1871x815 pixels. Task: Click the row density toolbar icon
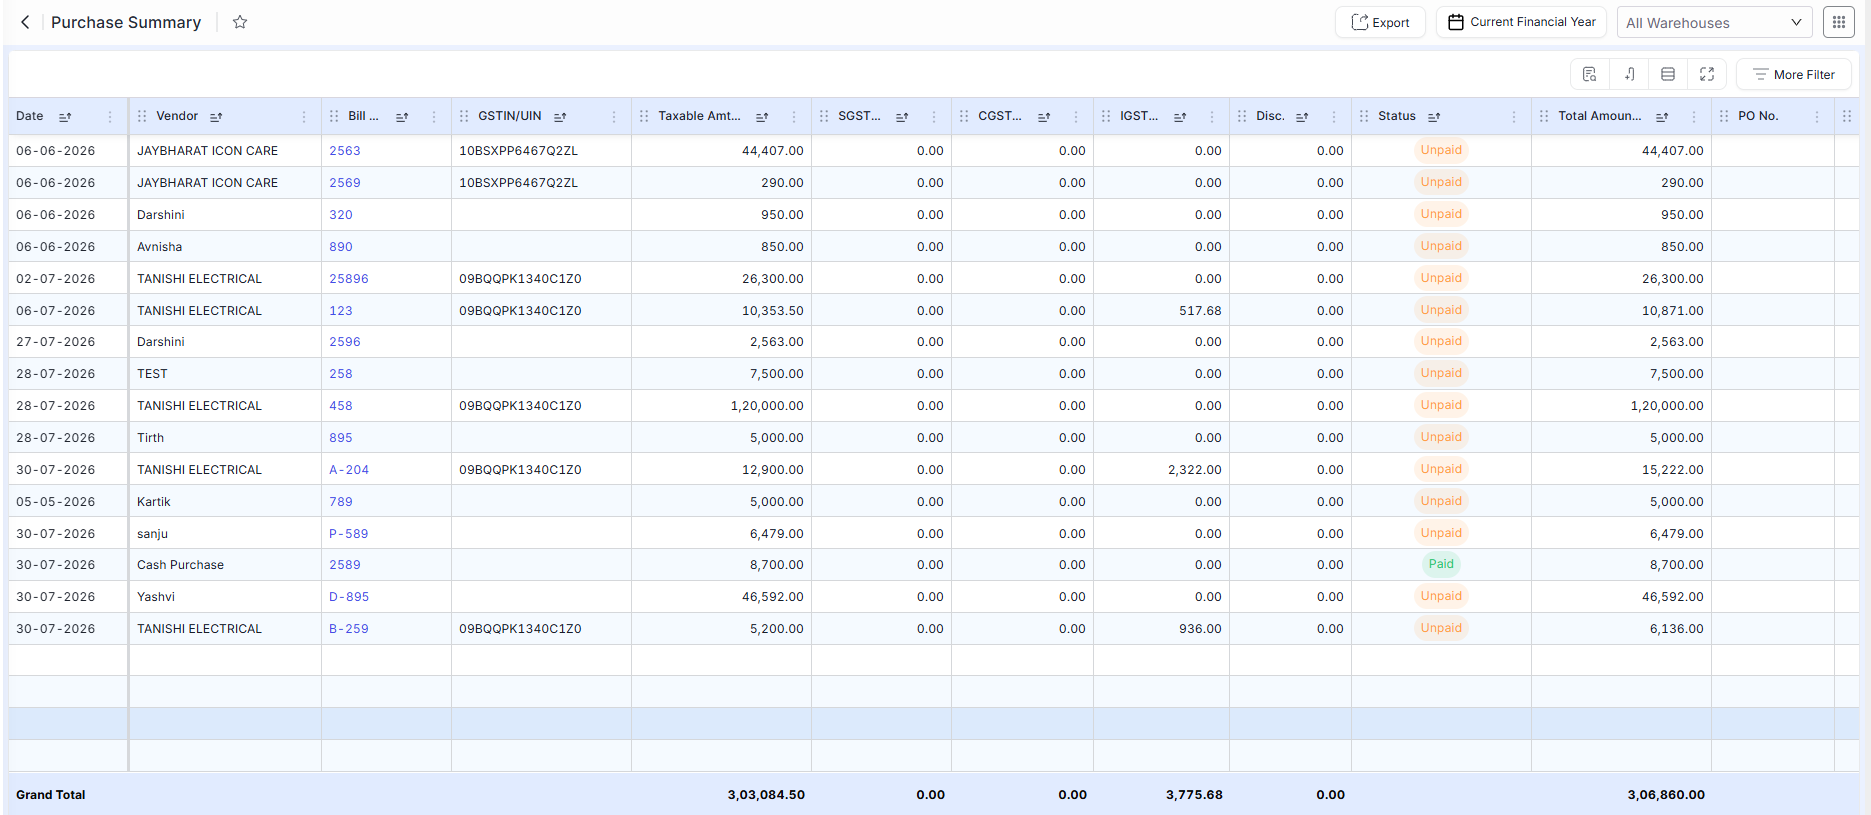(x=1668, y=74)
